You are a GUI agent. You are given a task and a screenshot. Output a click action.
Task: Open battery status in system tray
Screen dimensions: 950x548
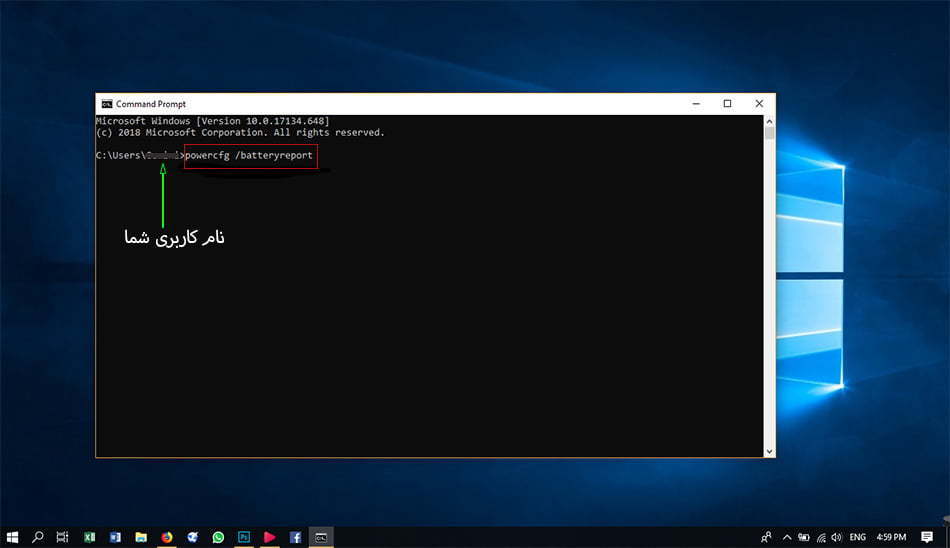pyautogui.click(x=804, y=537)
